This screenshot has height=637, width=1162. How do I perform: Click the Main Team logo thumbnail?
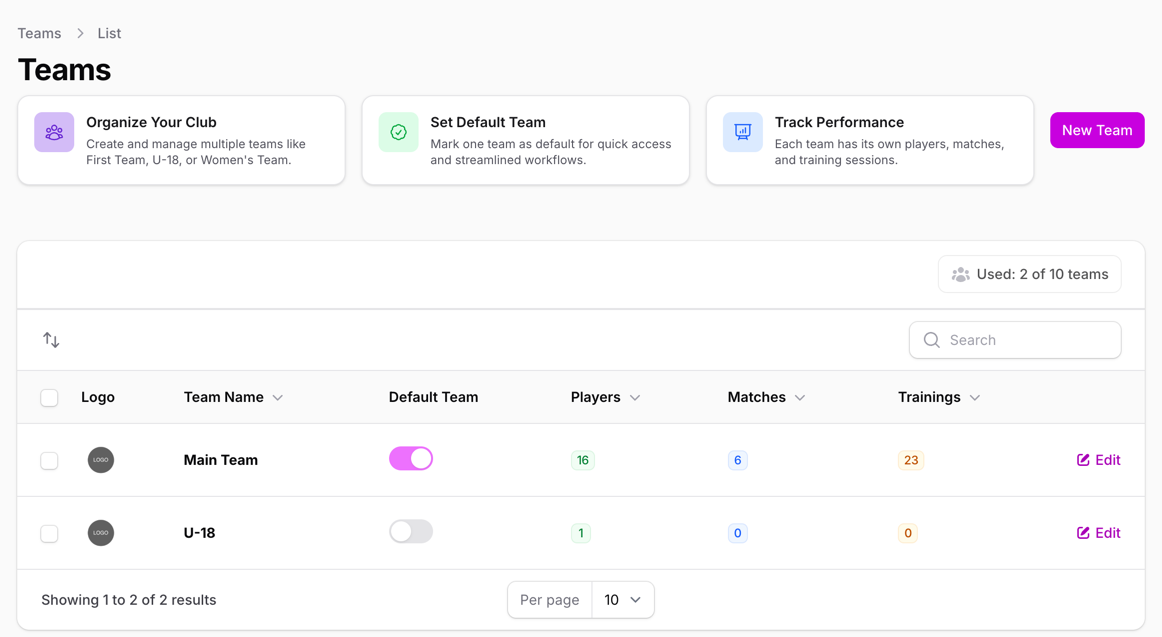tap(101, 460)
